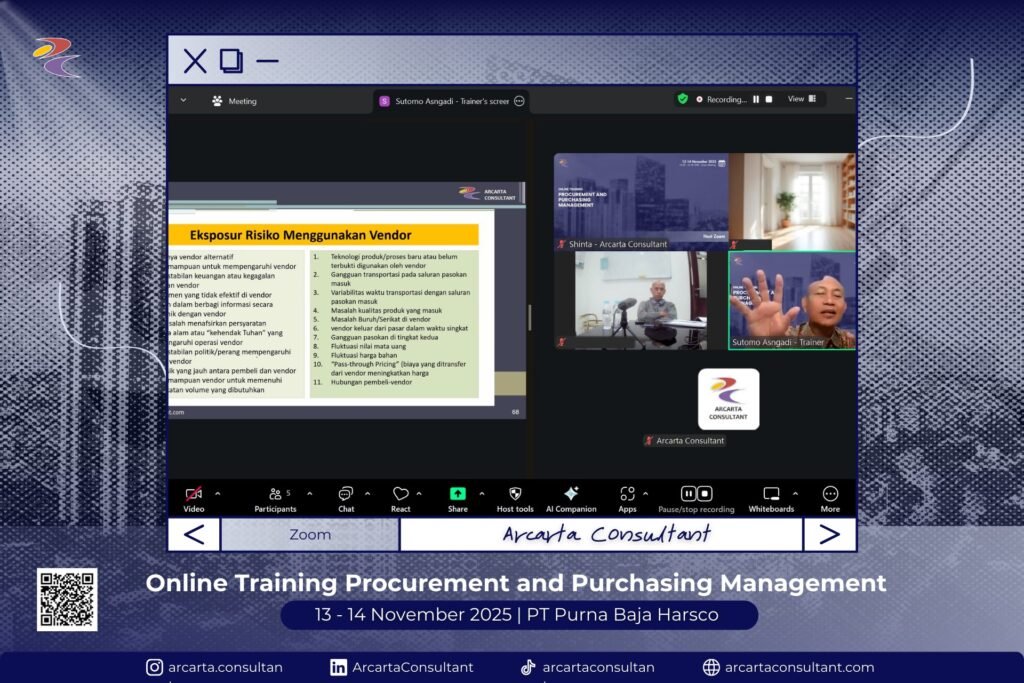Open the Apps menu icon
This screenshot has height=683, width=1024.
(627, 494)
